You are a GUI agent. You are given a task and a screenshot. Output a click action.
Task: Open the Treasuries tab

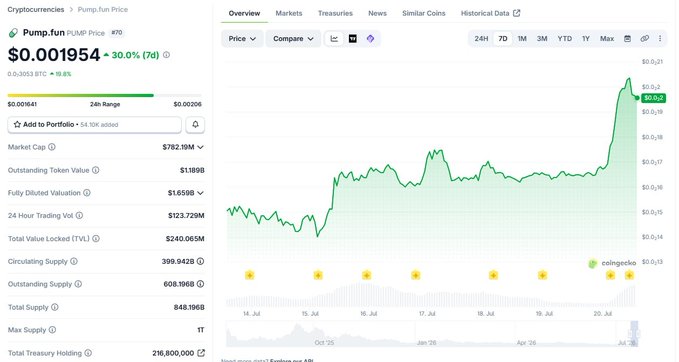pos(335,13)
